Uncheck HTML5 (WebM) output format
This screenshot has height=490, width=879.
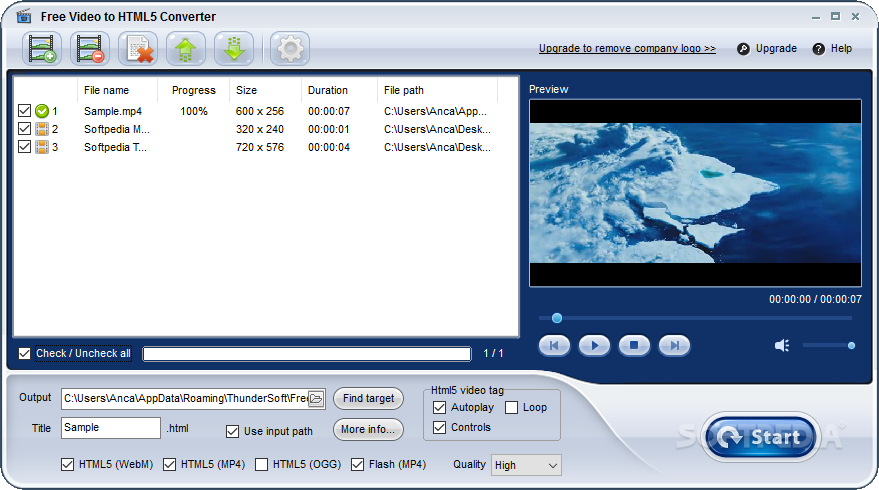(67, 464)
